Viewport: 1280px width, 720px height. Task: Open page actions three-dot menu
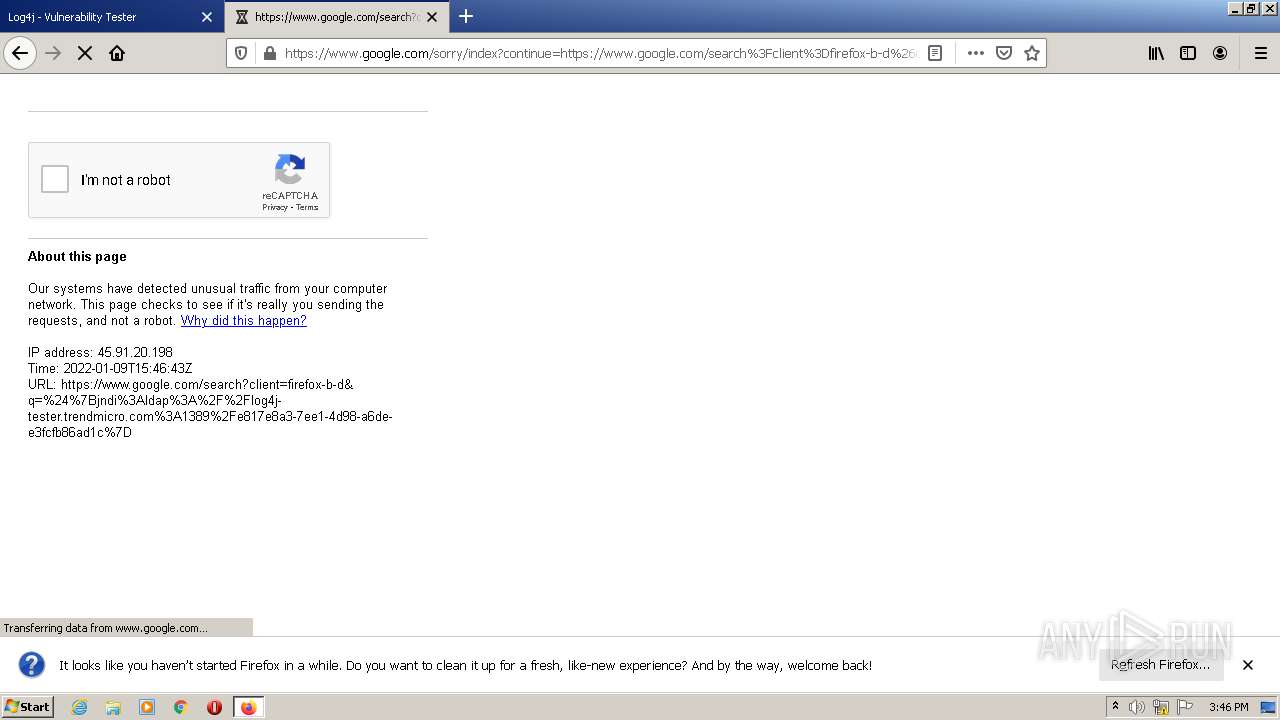(x=976, y=53)
